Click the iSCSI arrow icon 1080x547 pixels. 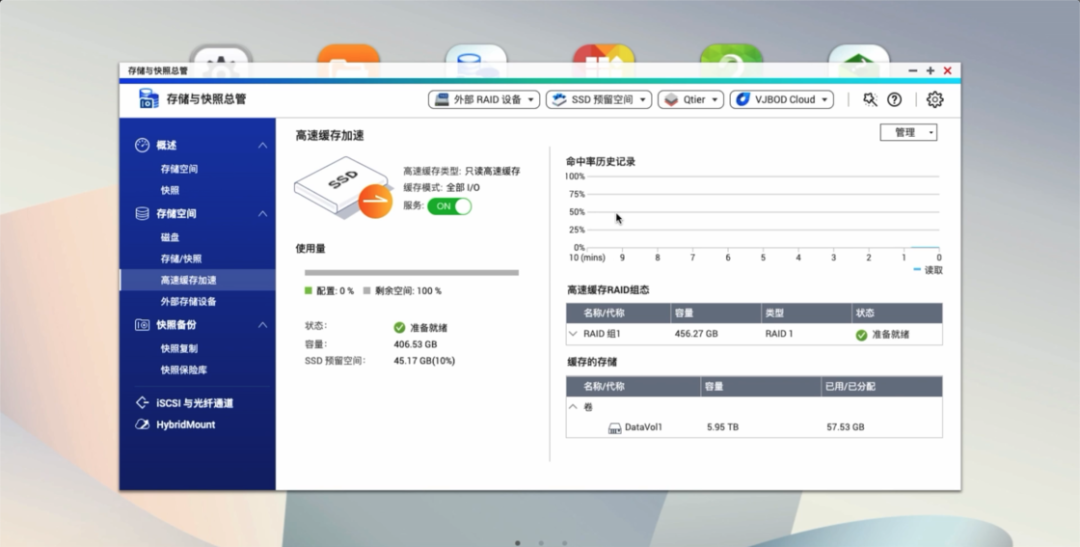(142, 403)
